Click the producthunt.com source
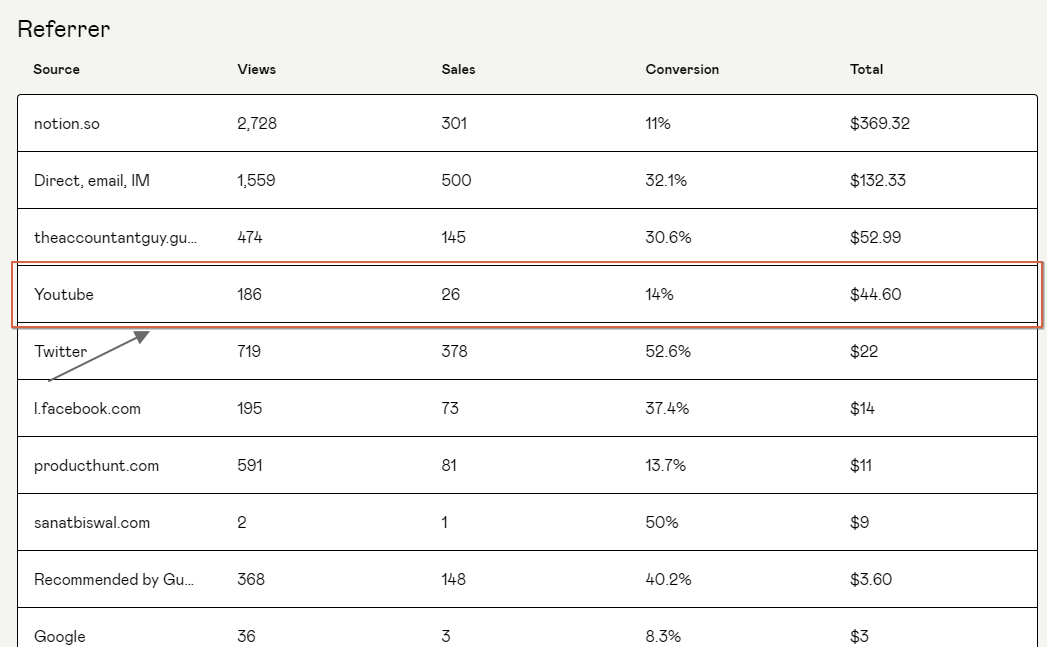The image size is (1047, 647). tap(96, 466)
